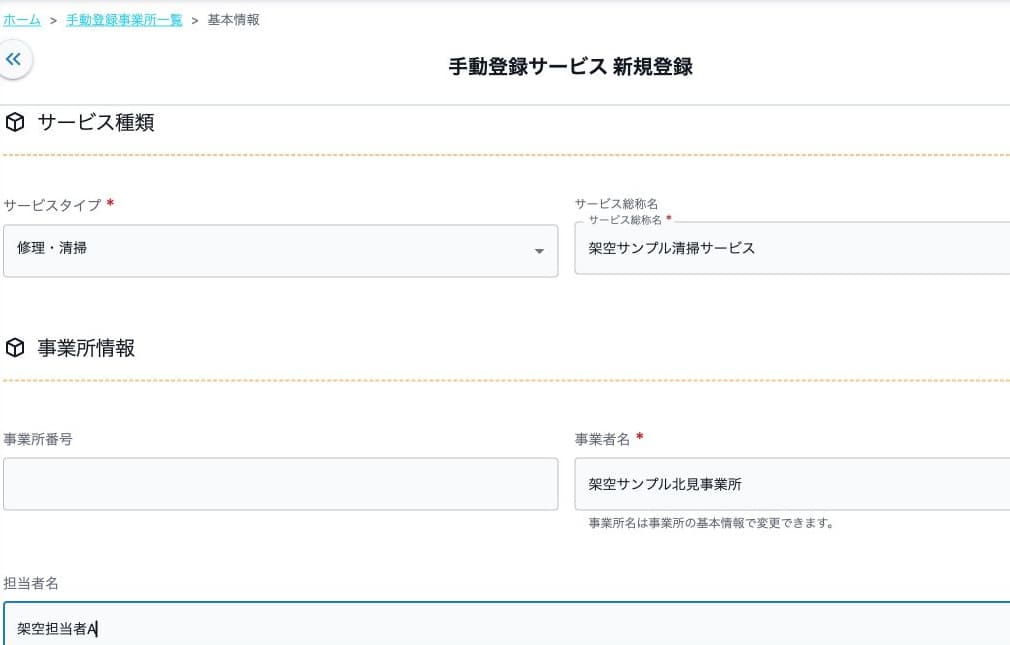Image resolution: width=1010 pixels, height=645 pixels.
Task: Click the 事業所情報 section heading
Action: 86,348
